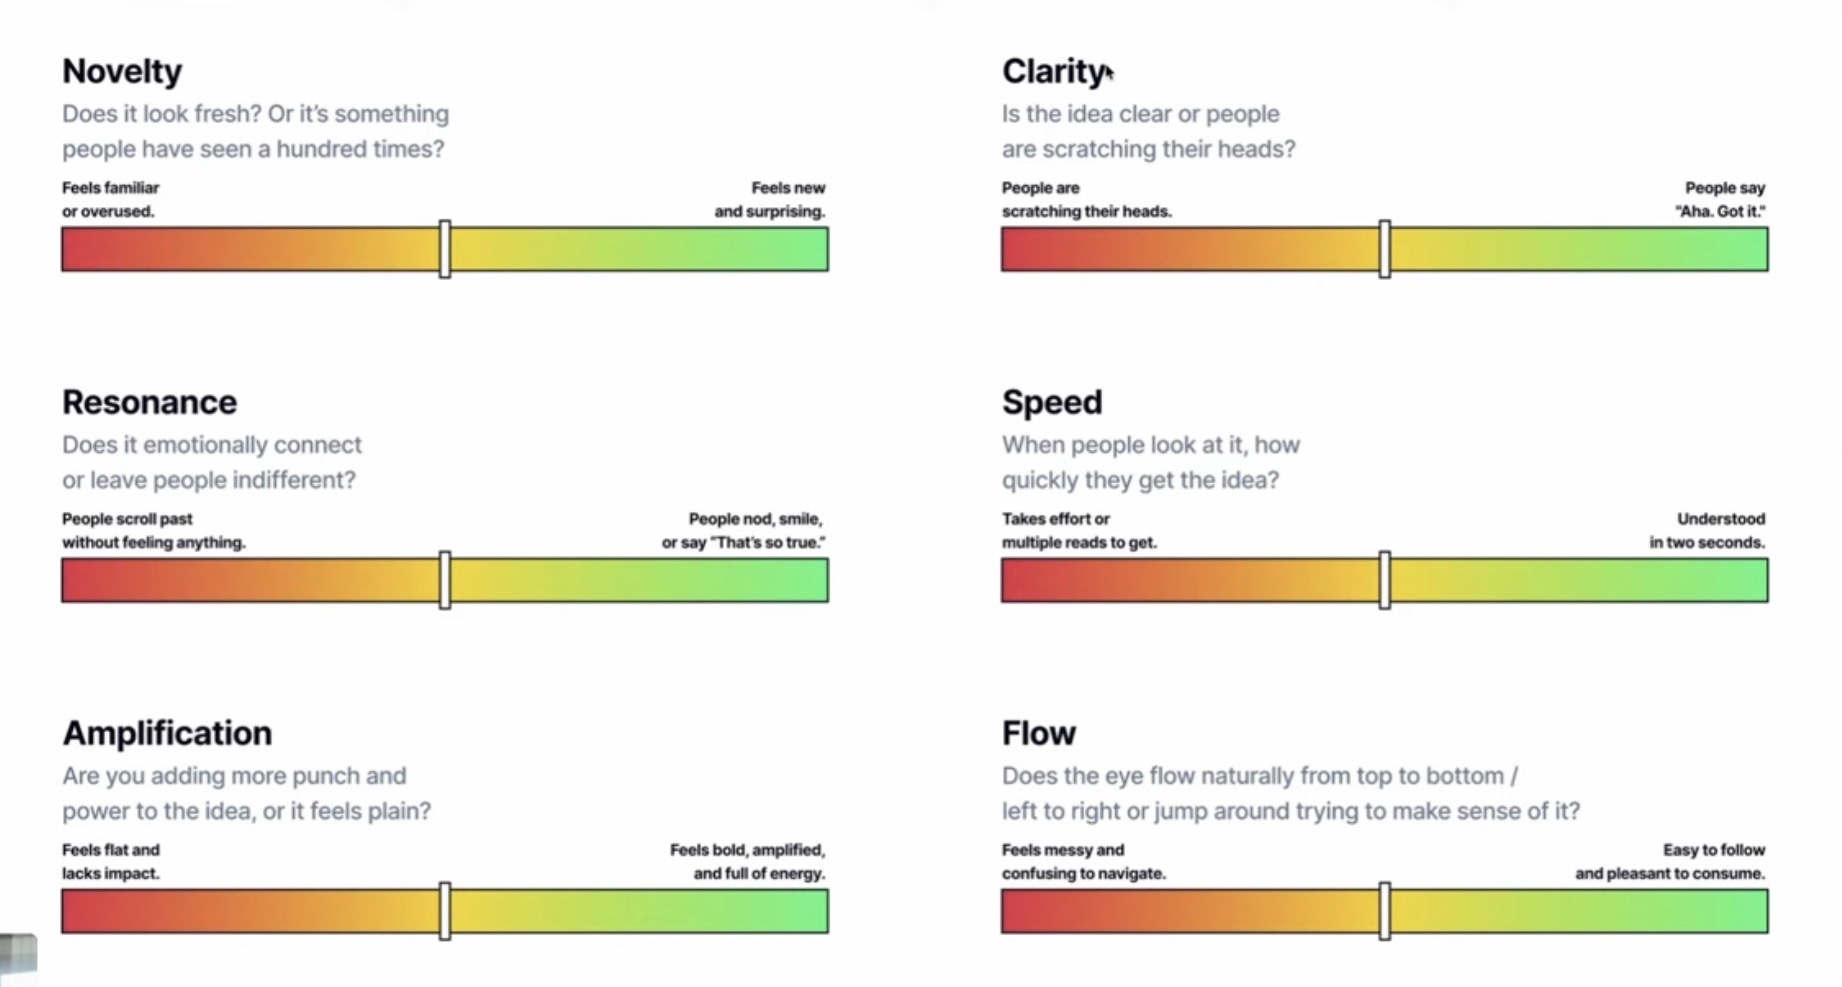Click the Clarity slider handle
The image size is (1842, 987).
pyautogui.click(x=1385, y=249)
